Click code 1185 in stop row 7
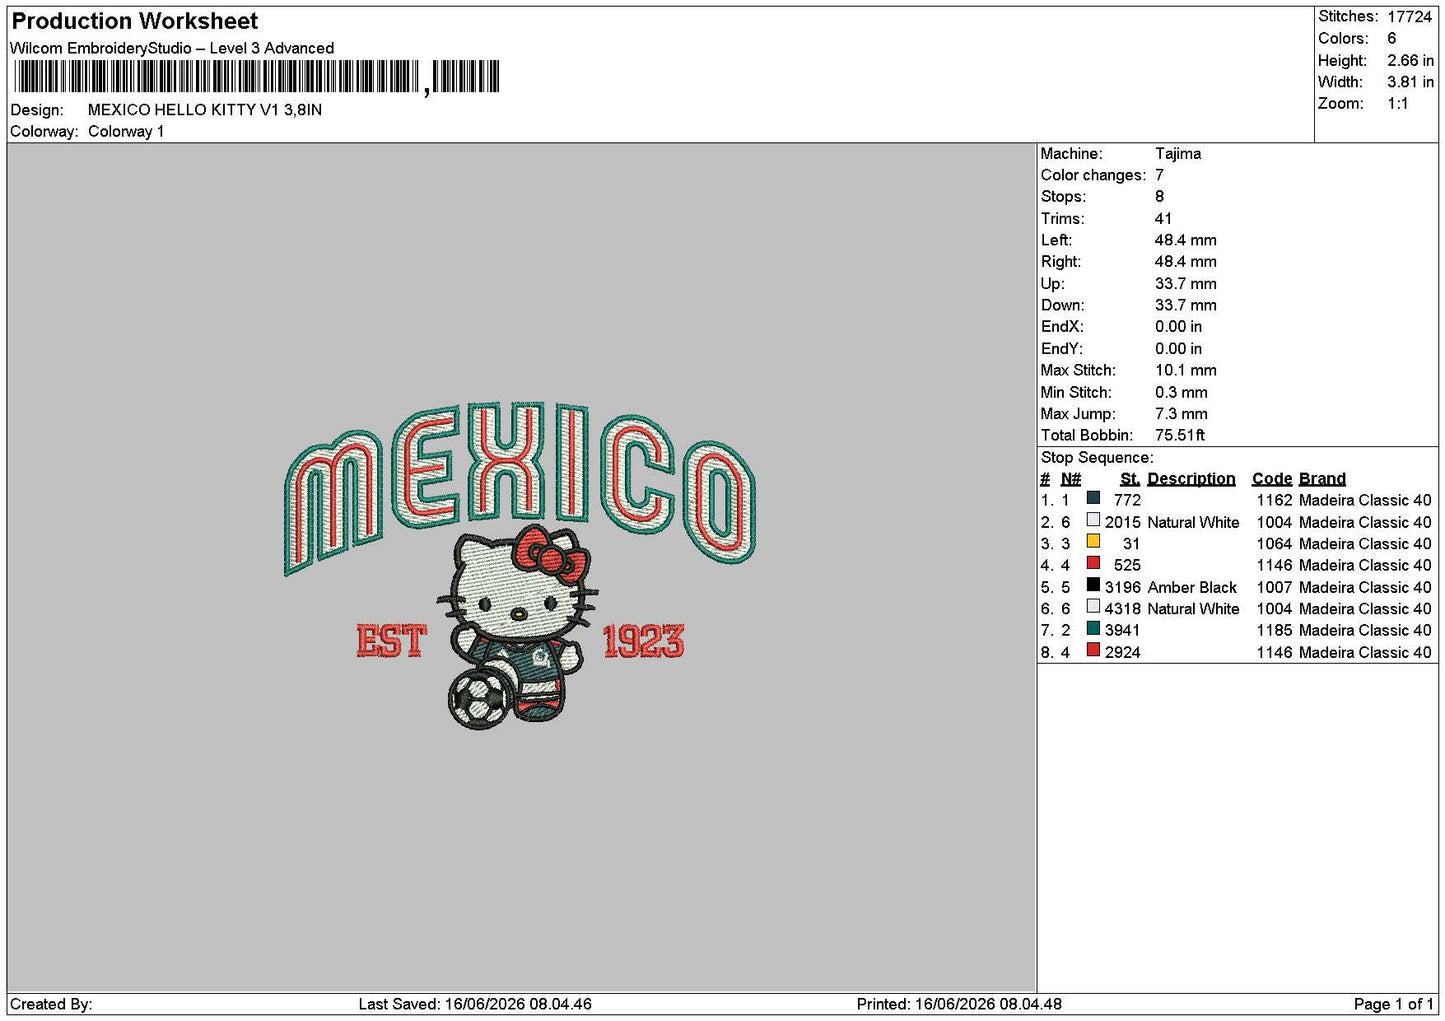 pos(1275,630)
